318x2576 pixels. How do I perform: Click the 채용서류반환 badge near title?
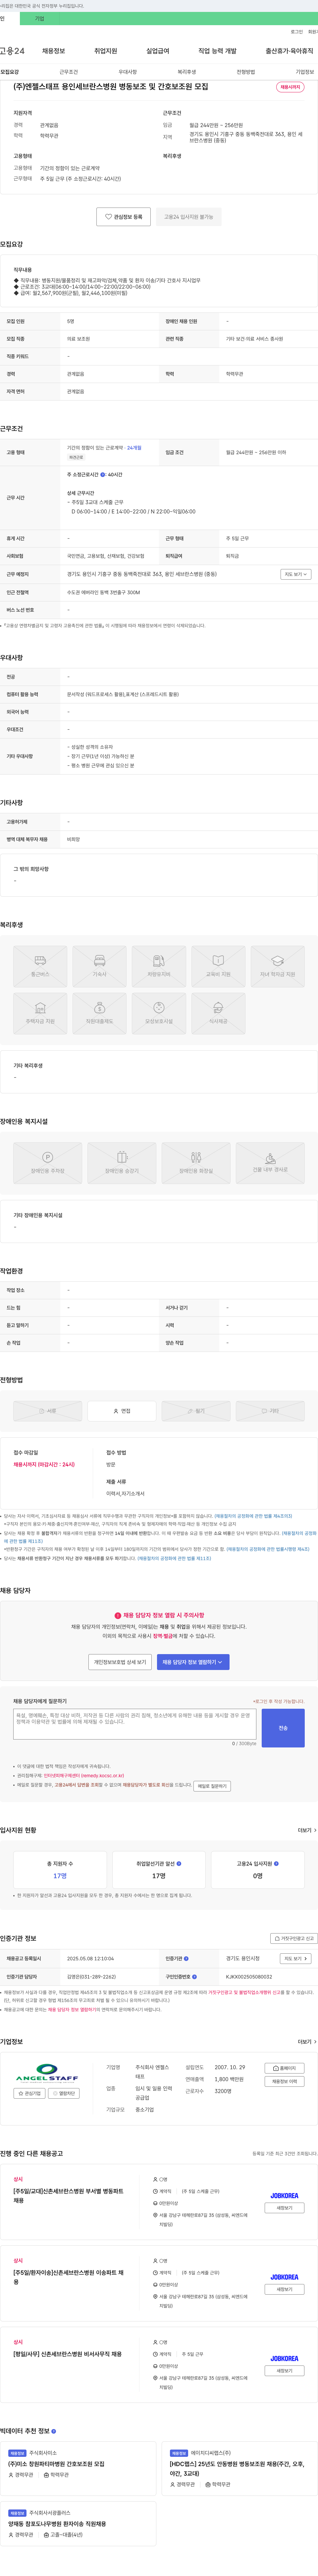tap(290, 87)
